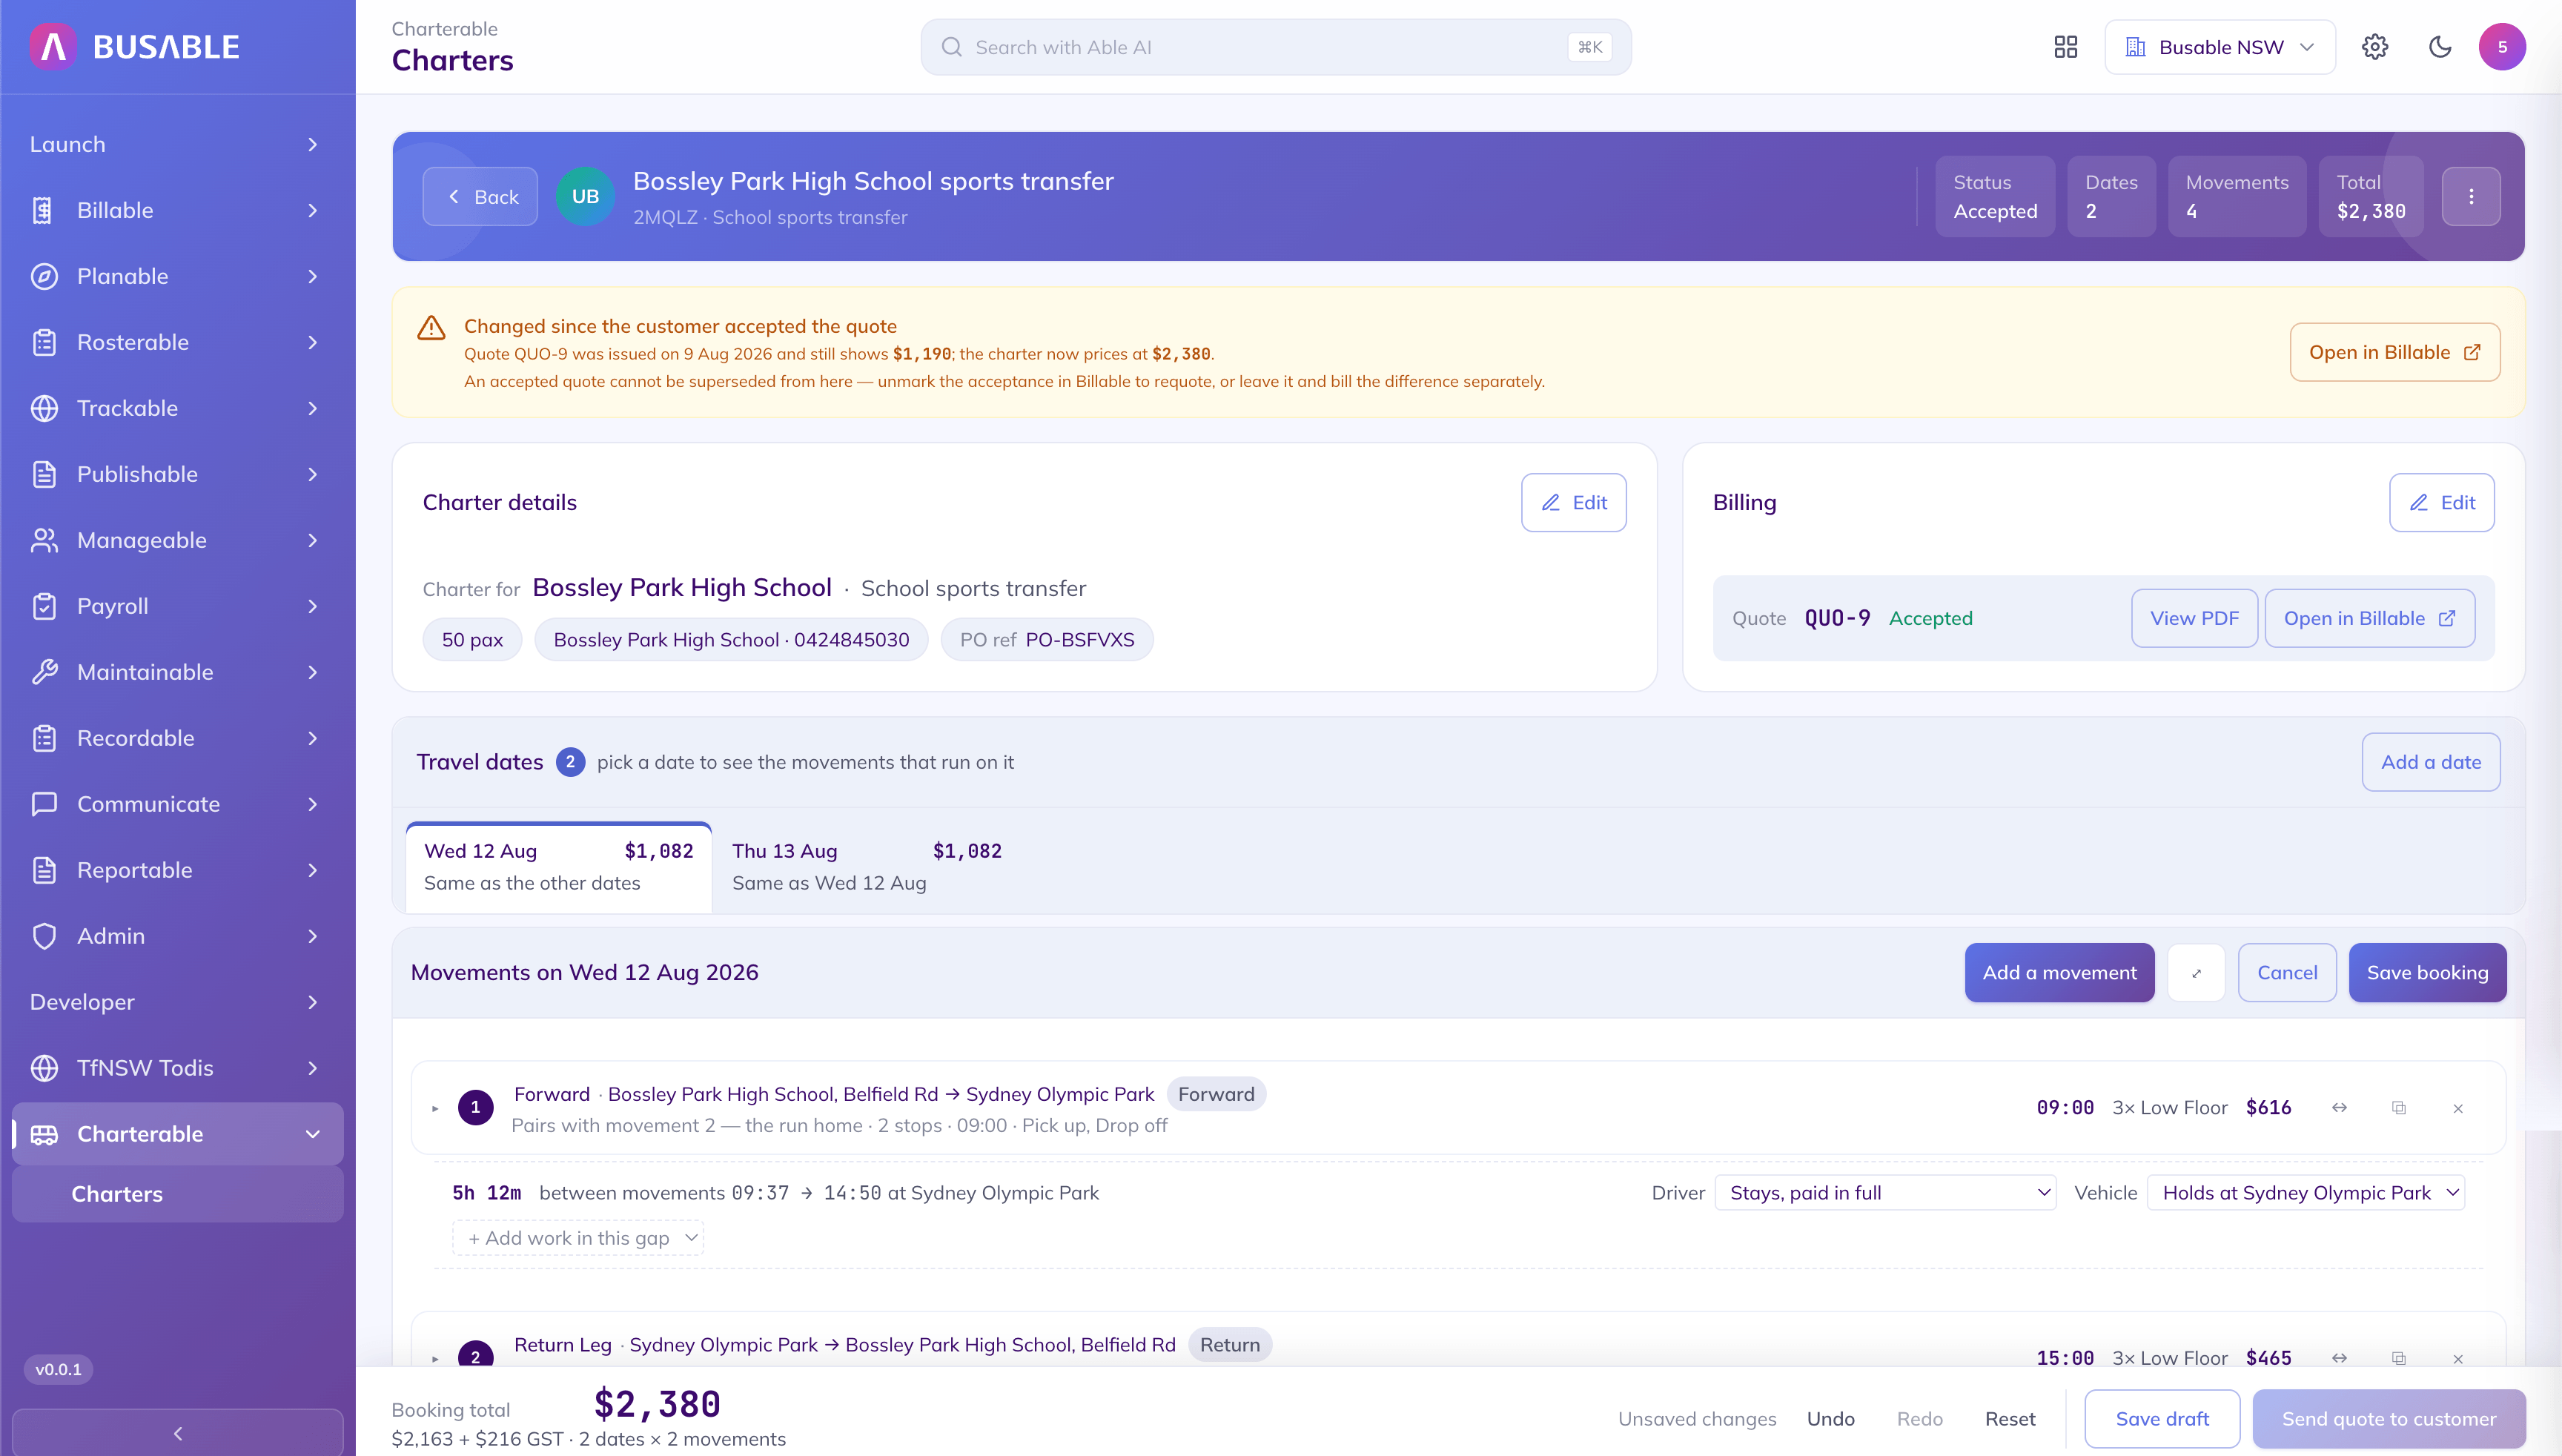This screenshot has height=1456, width=2562.
Task: Open Charters in the sidebar
Action: coord(178,1194)
